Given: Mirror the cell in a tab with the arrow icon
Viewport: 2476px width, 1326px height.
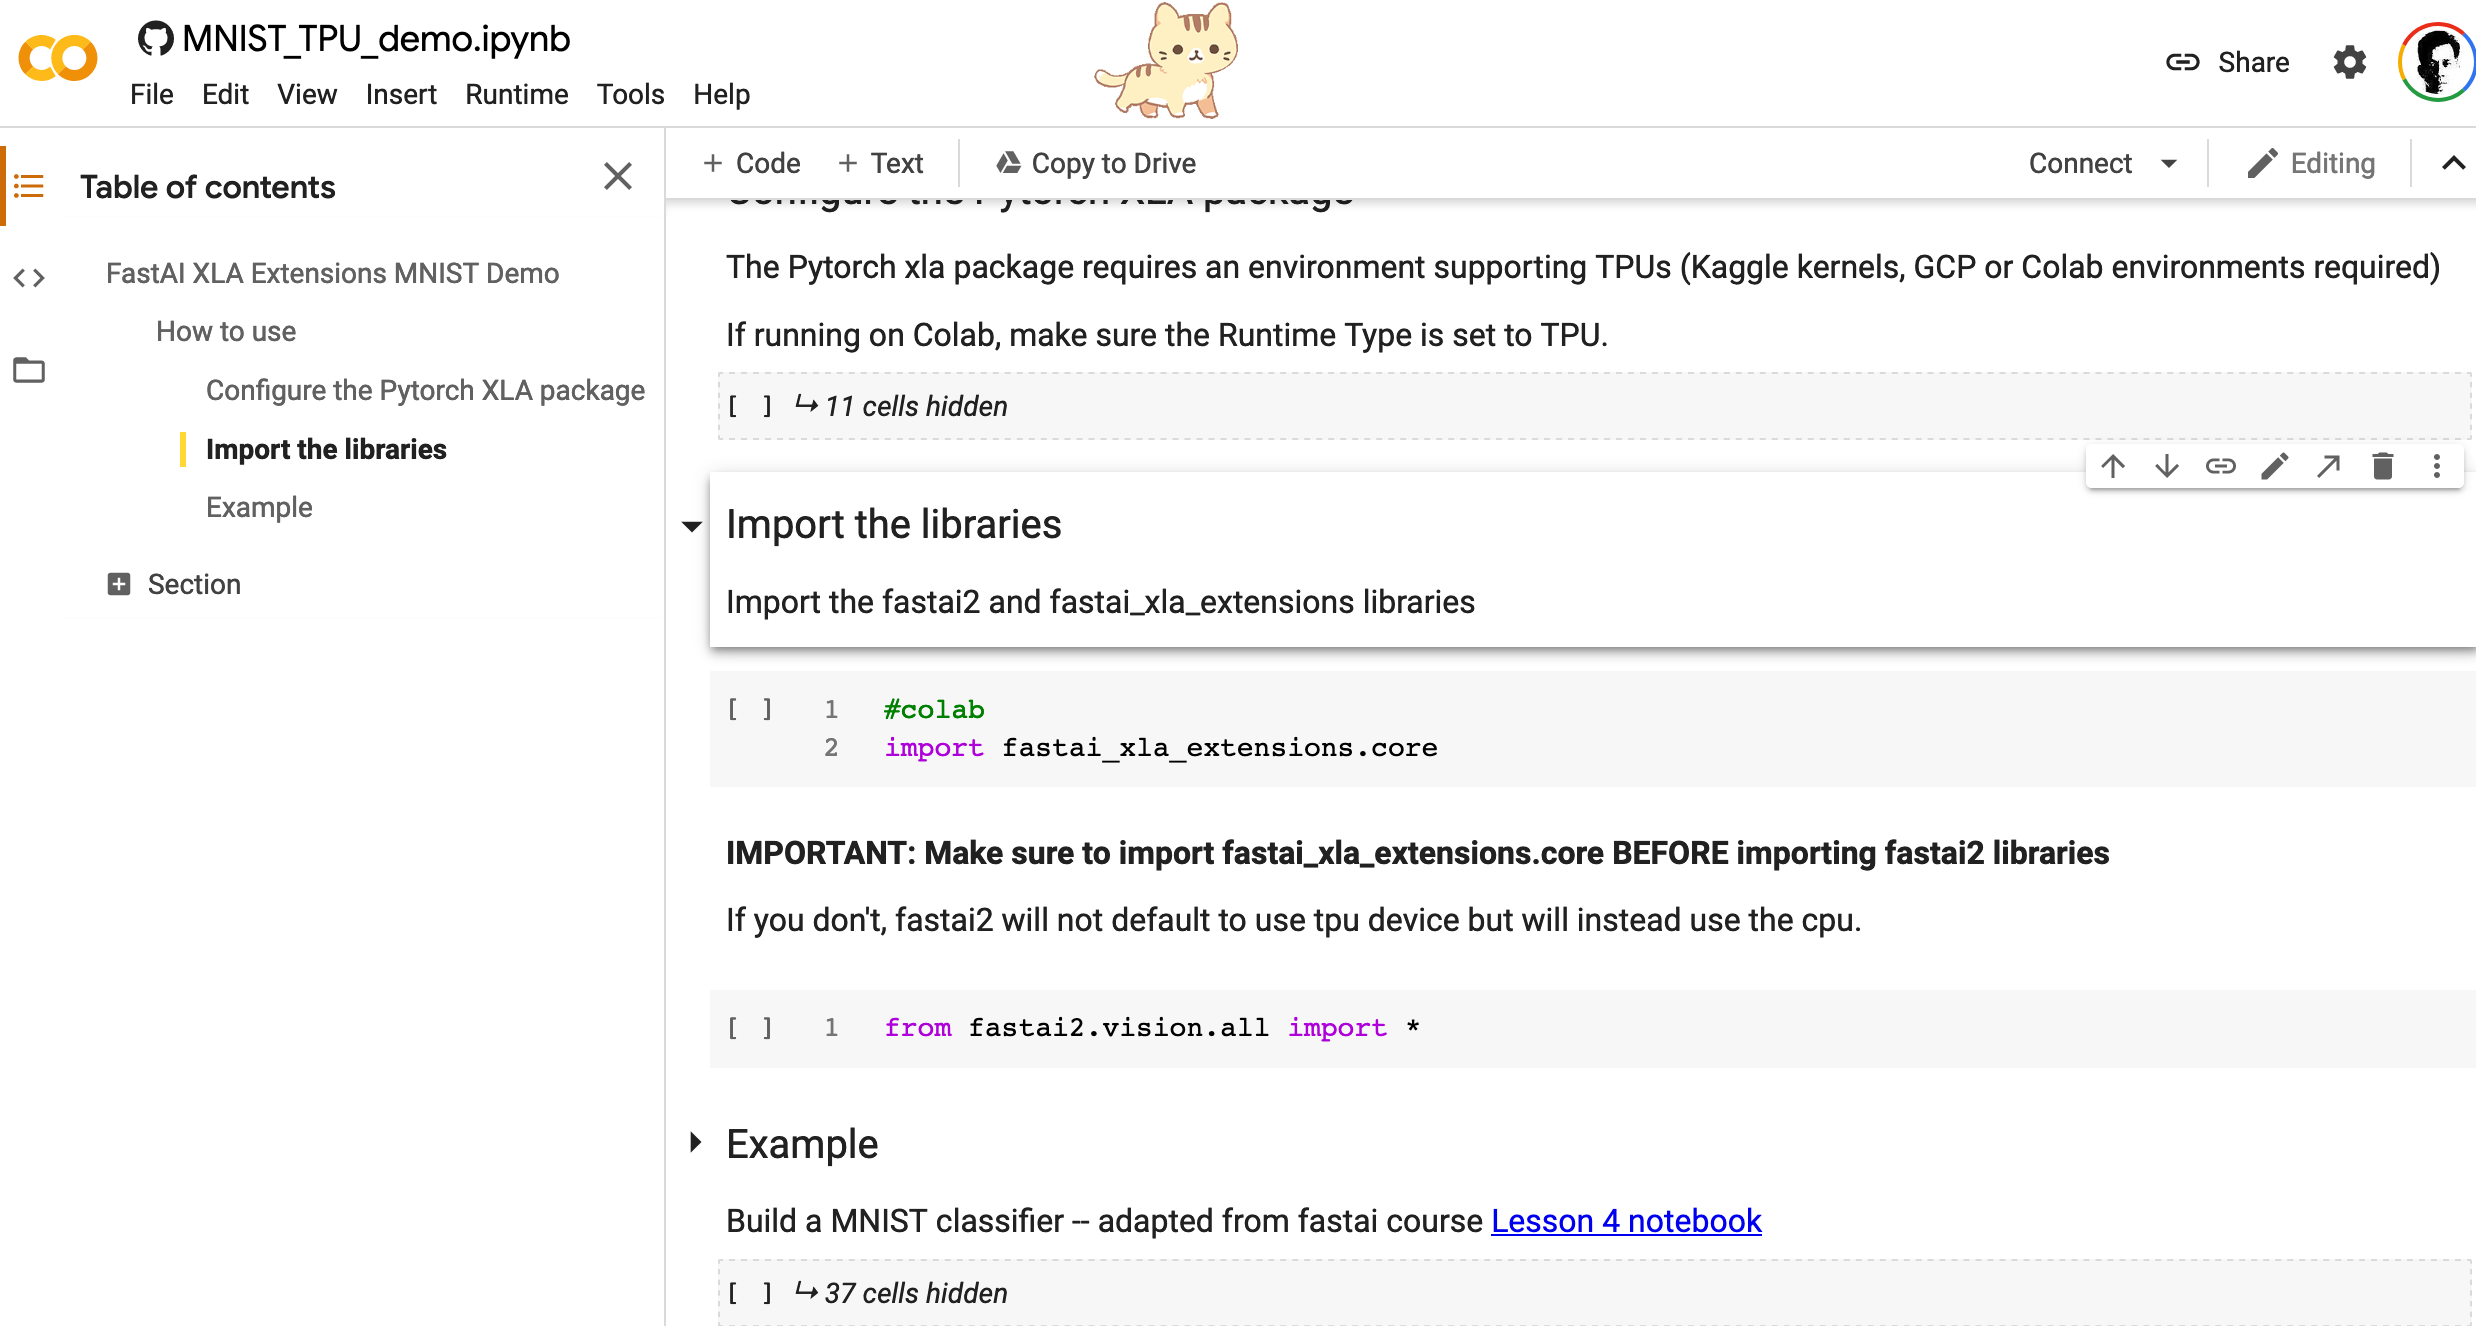Looking at the screenshot, I should click(x=2329, y=466).
